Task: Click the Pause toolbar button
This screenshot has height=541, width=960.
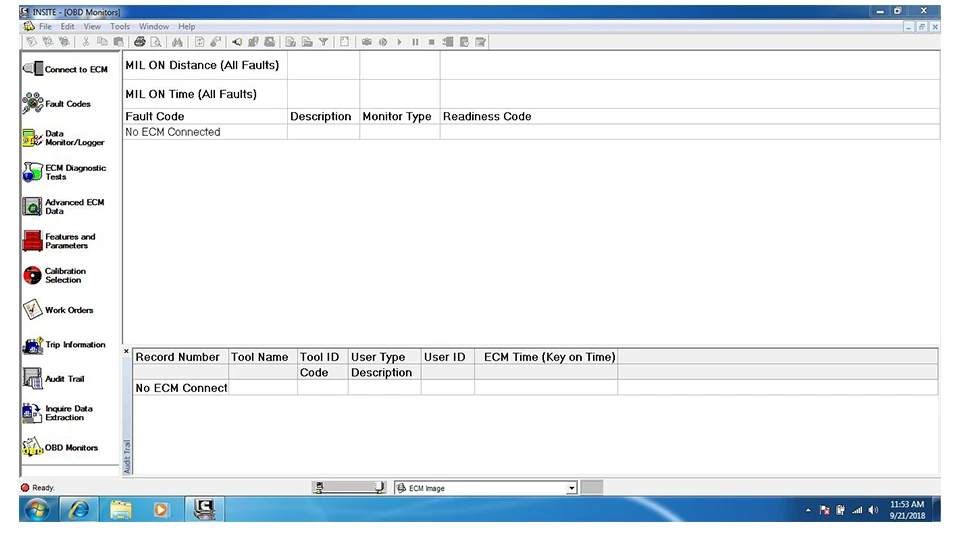Action: coord(415,42)
